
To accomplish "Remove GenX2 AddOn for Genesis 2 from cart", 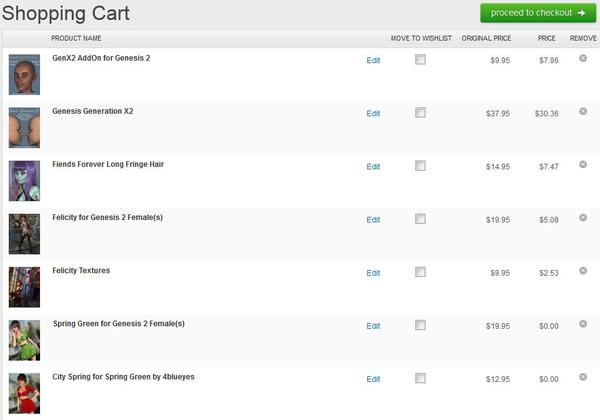I will tap(583, 58).
